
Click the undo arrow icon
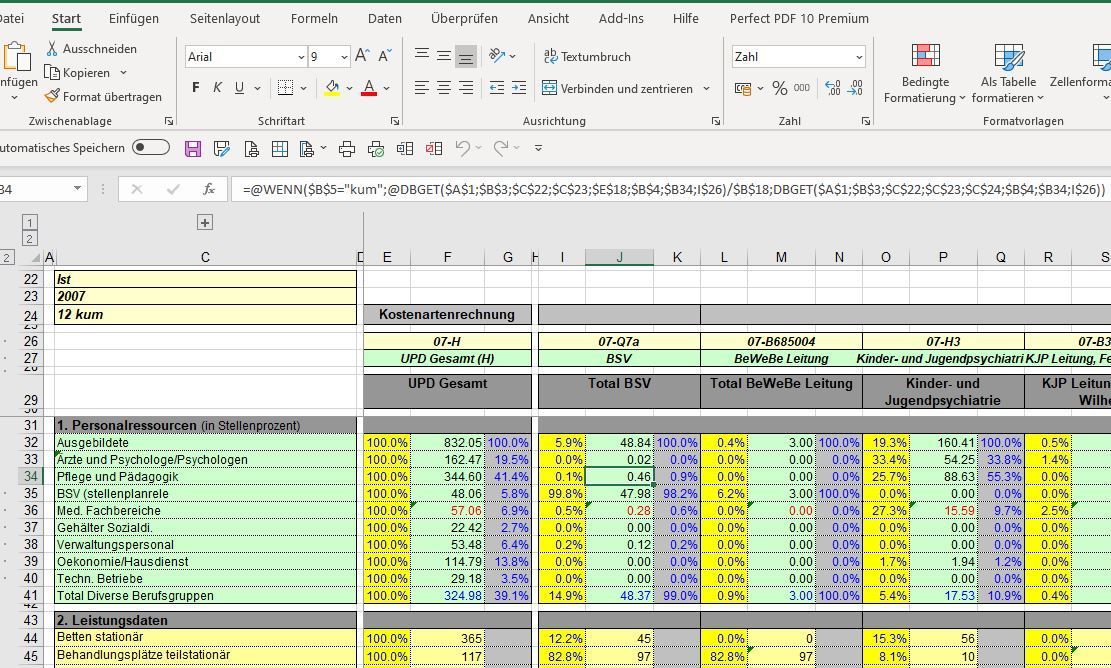click(x=462, y=149)
